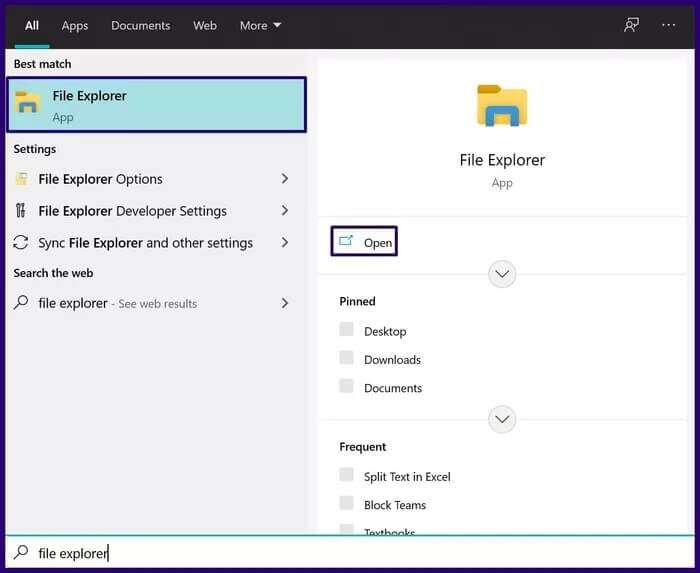Image resolution: width=700 pixels, height=573 pixels.
Task: Select file explorer See web results
Action: pos(157,303)
